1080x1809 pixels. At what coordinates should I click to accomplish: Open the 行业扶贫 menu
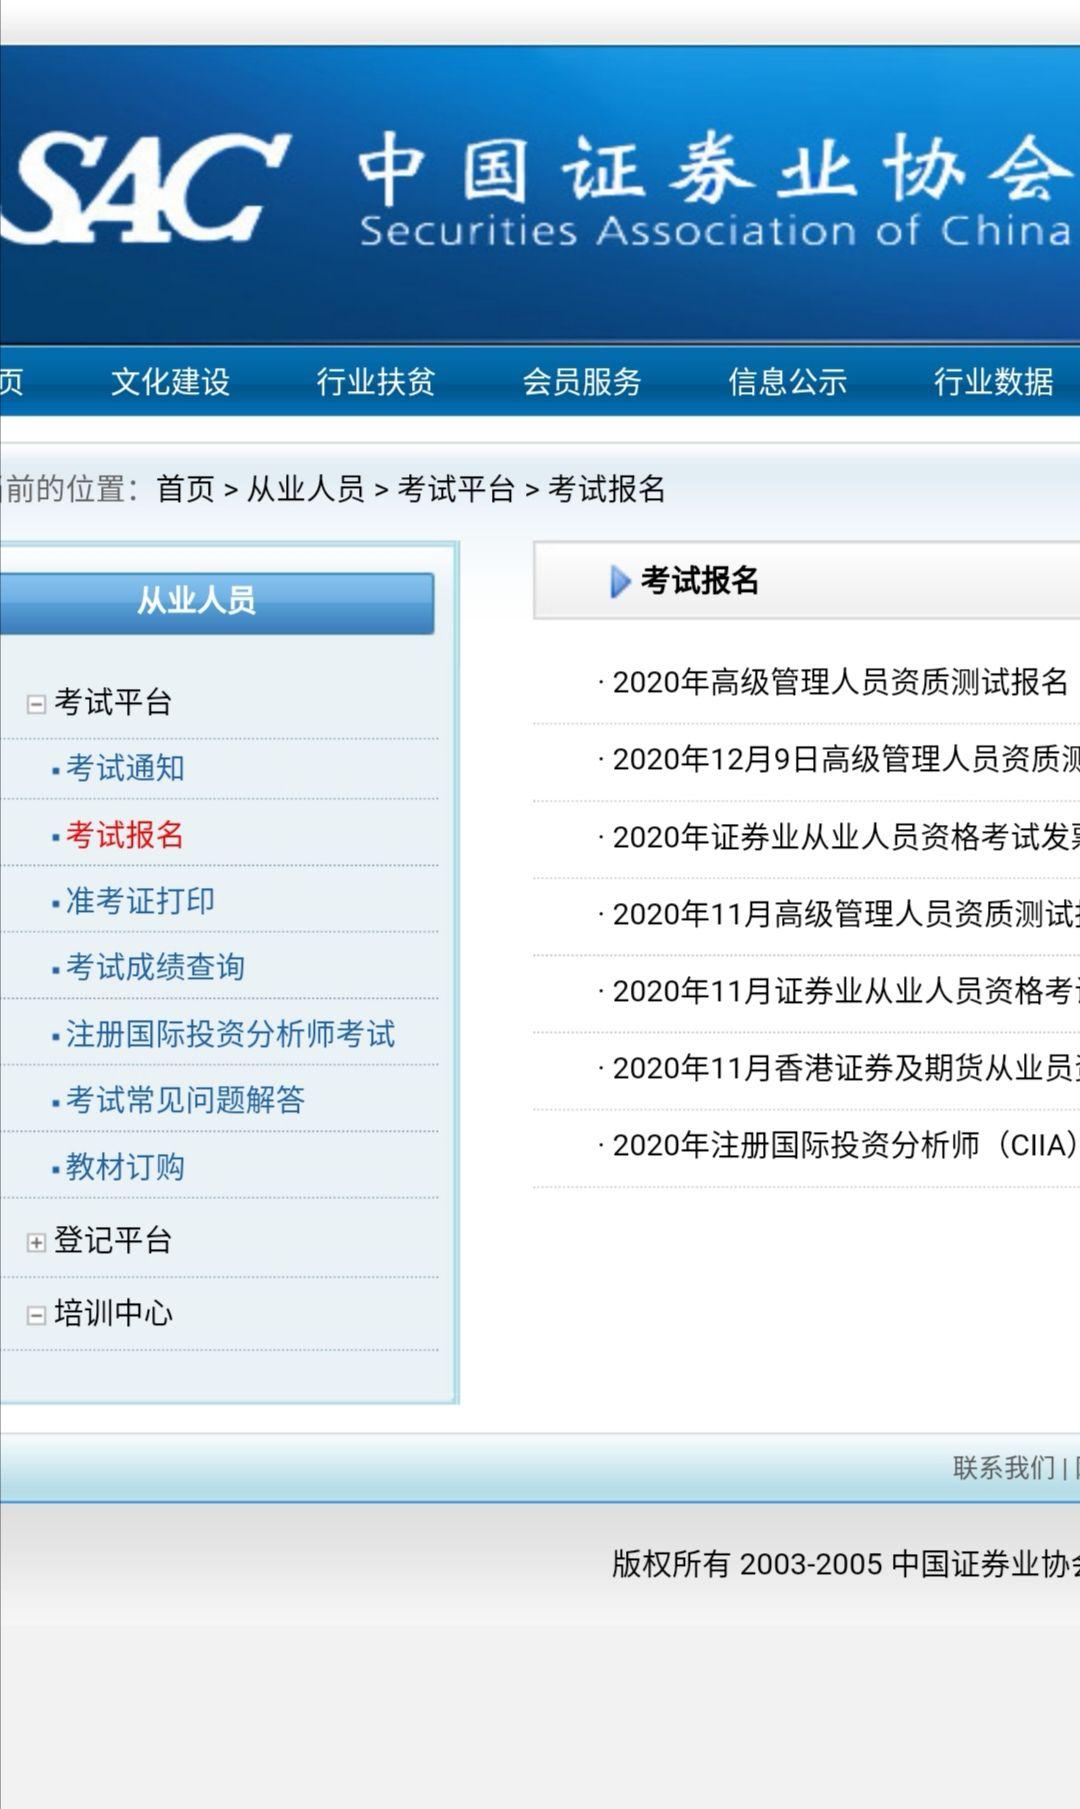pyautogui.click(x=376, y=381)
